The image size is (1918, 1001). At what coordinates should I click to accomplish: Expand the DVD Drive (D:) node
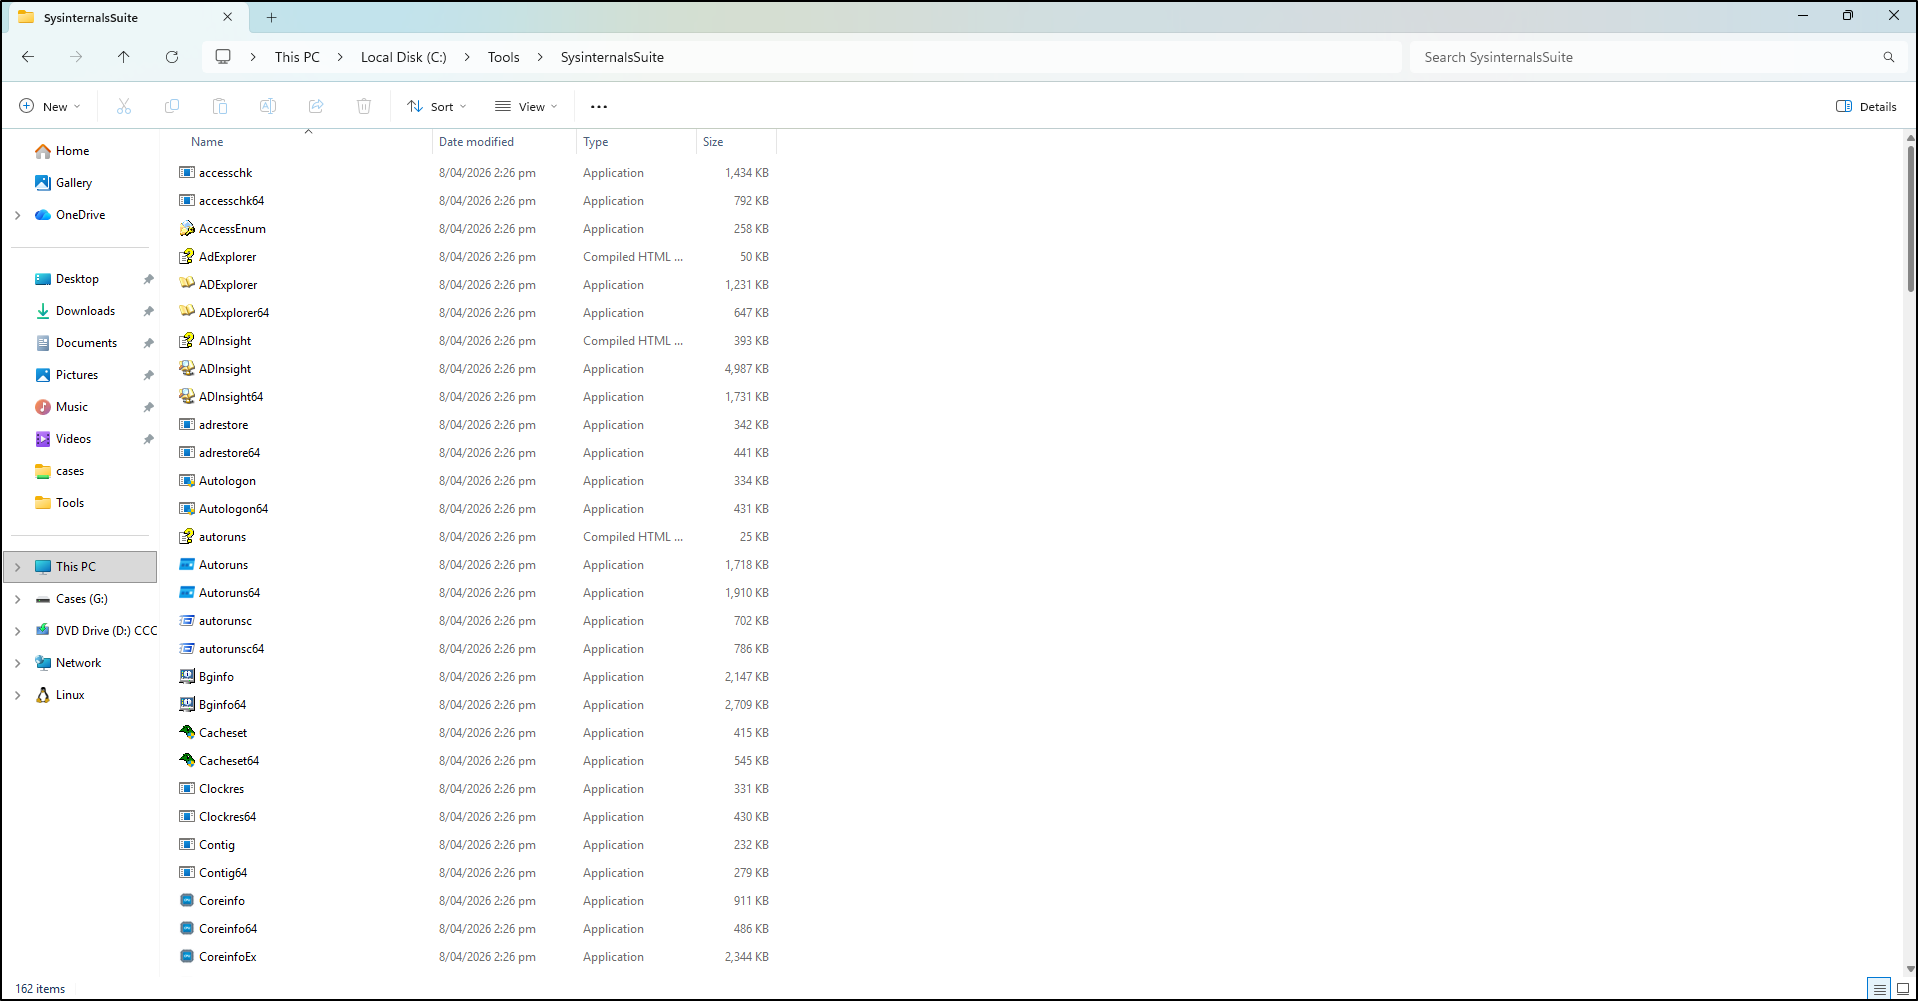[x=17, y=631]
